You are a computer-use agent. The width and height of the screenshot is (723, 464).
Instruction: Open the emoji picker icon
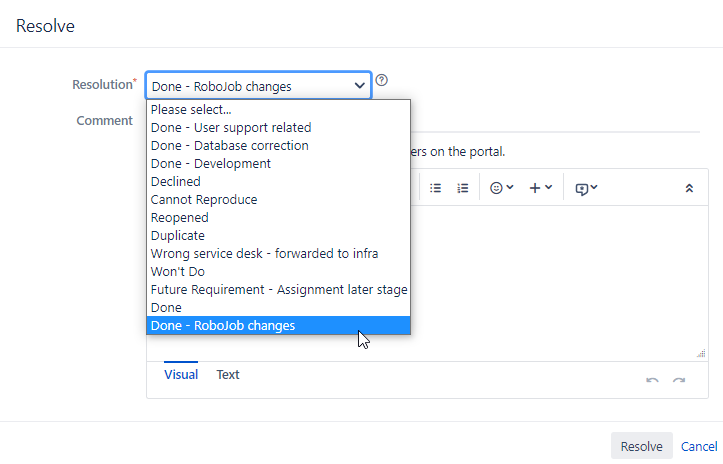coord(501,188)
